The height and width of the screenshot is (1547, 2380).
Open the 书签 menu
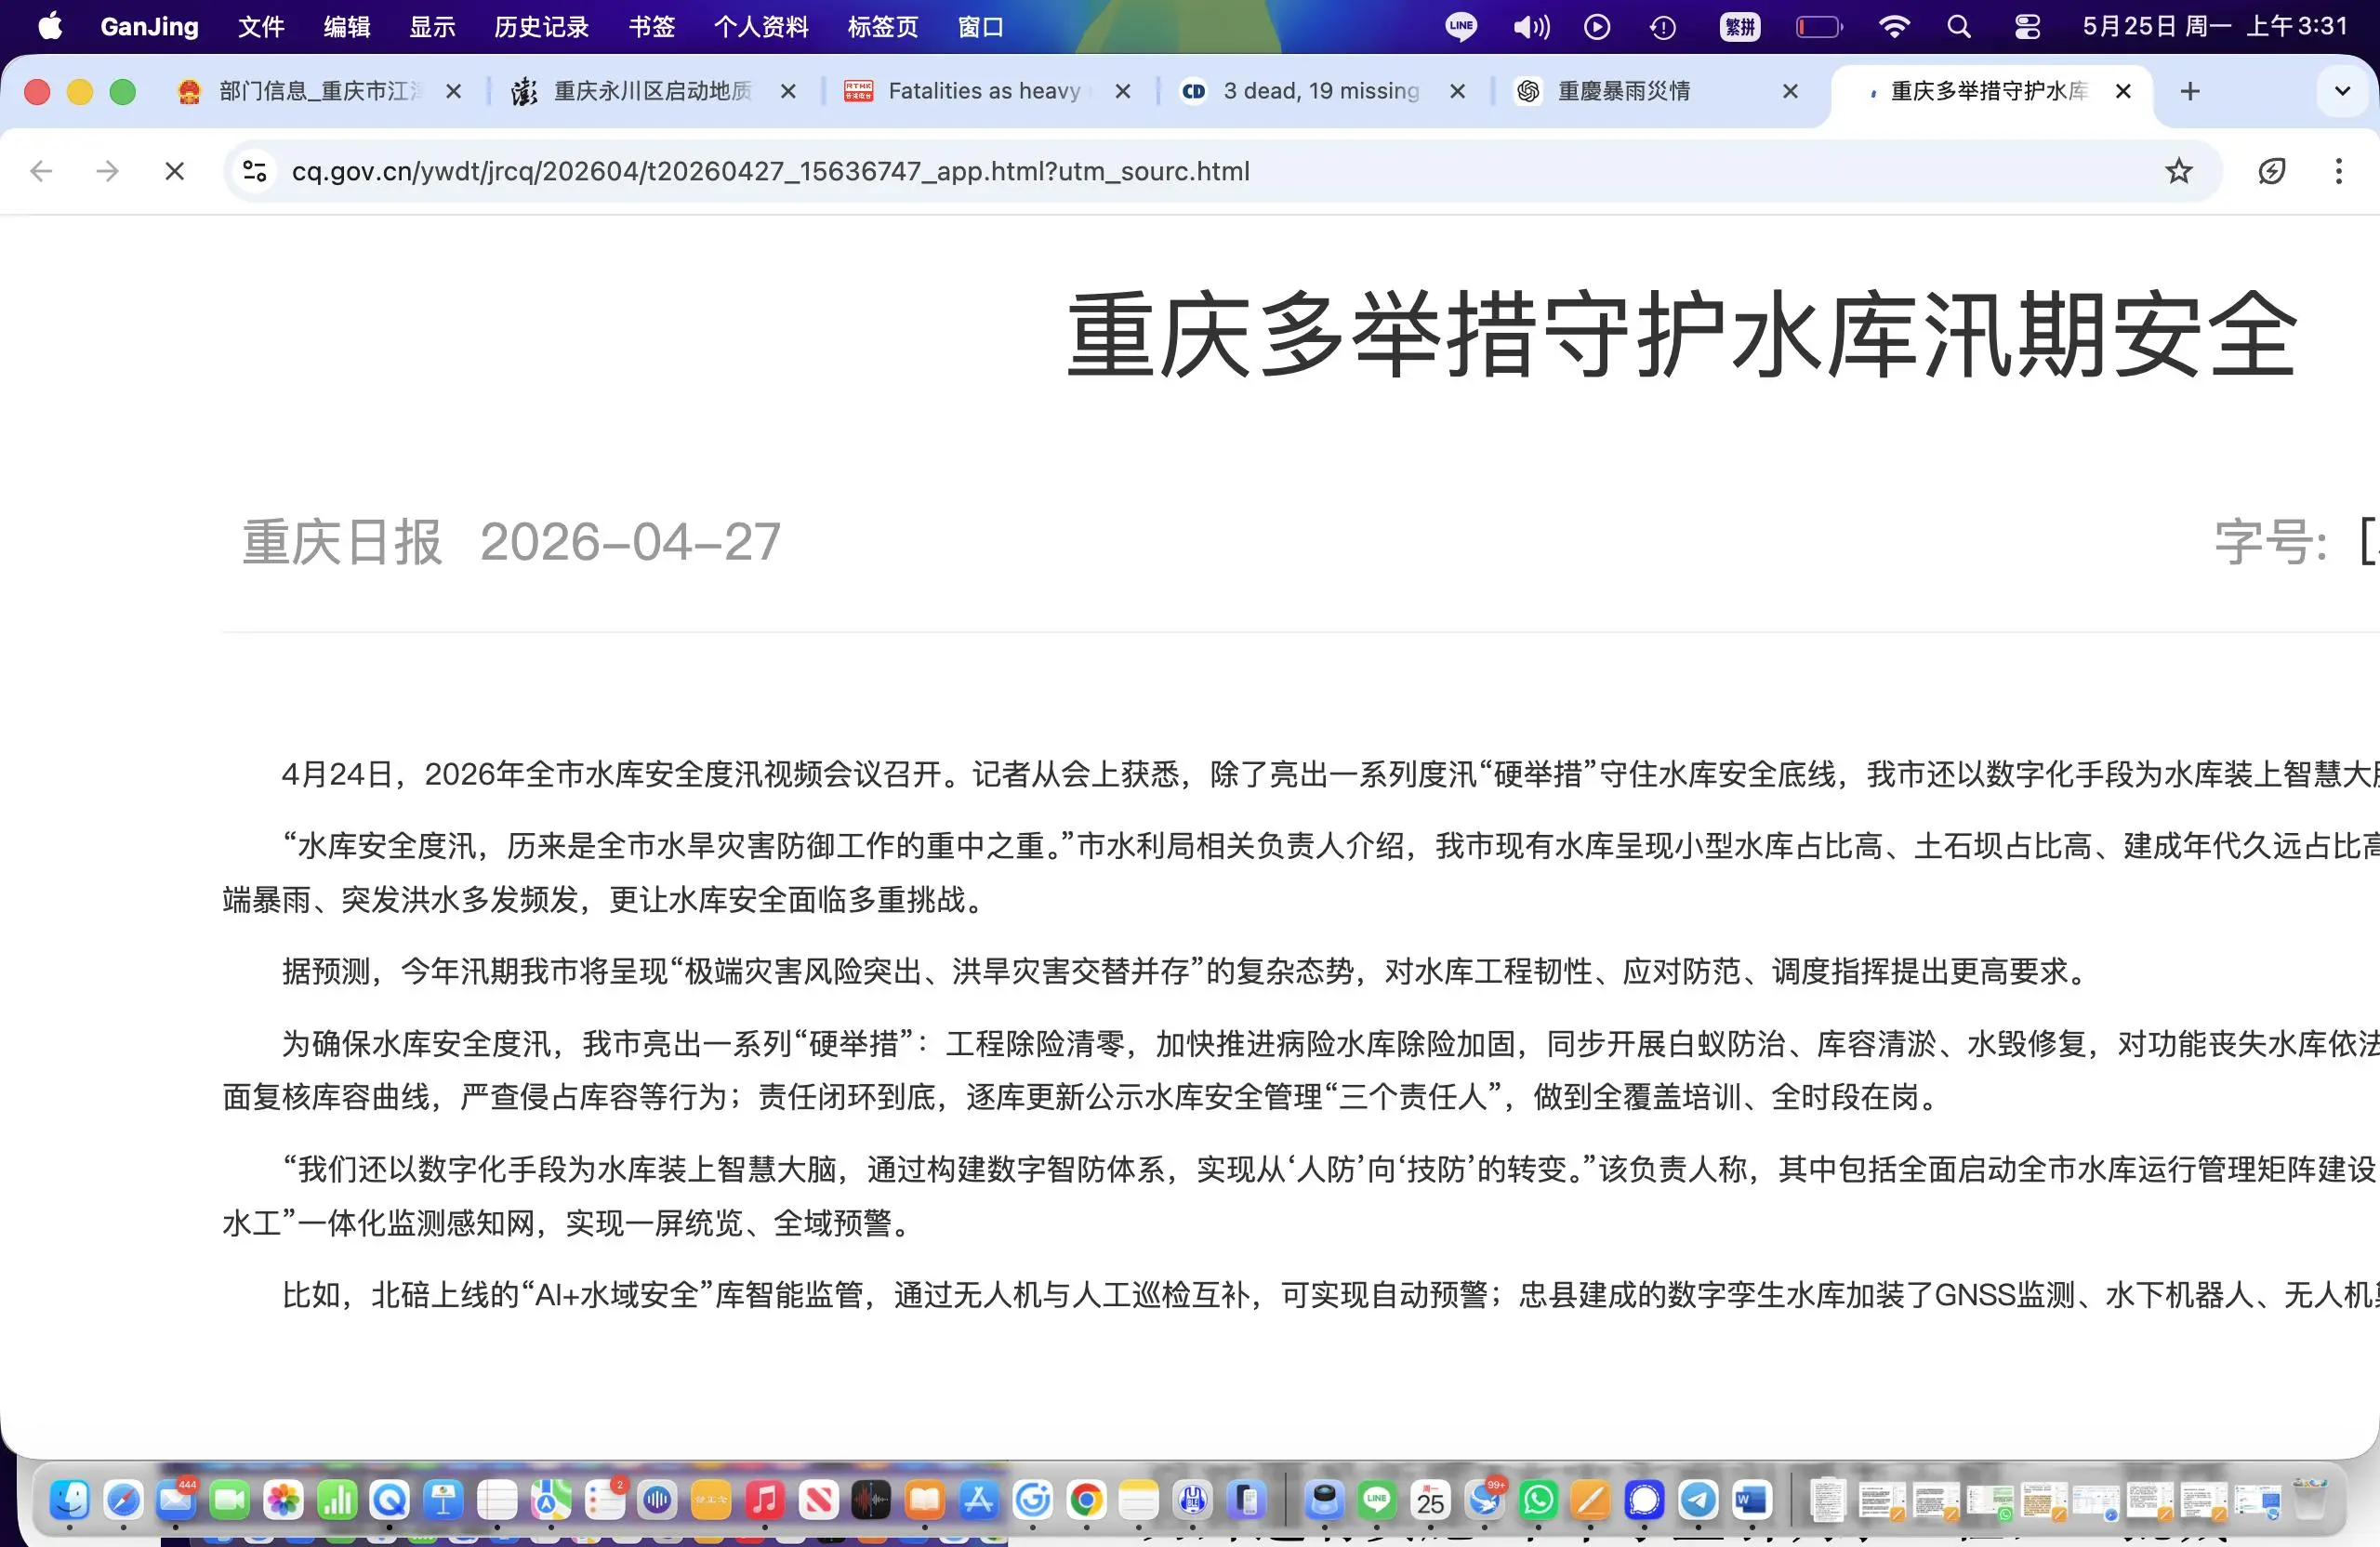[x=651, y=27]
